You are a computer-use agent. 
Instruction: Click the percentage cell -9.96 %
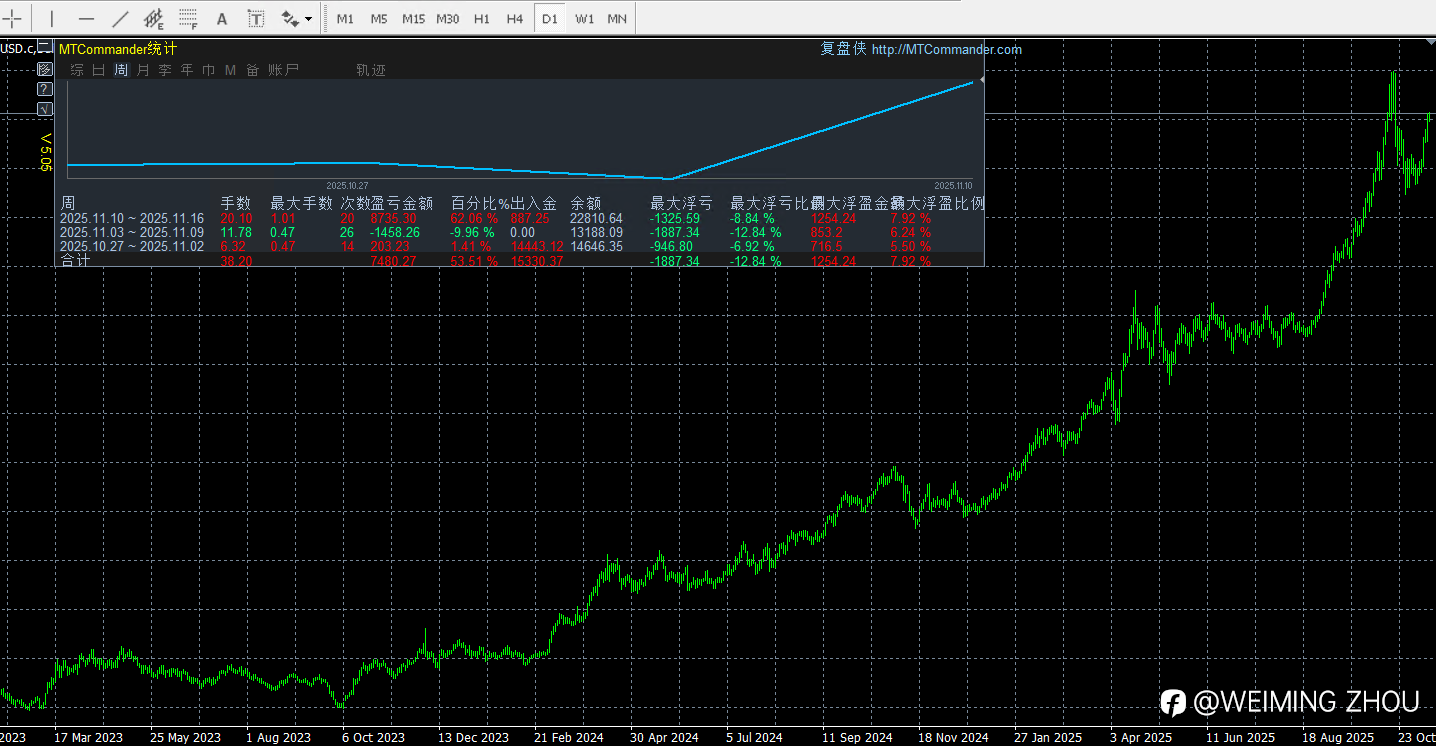[x=472, y=232]
